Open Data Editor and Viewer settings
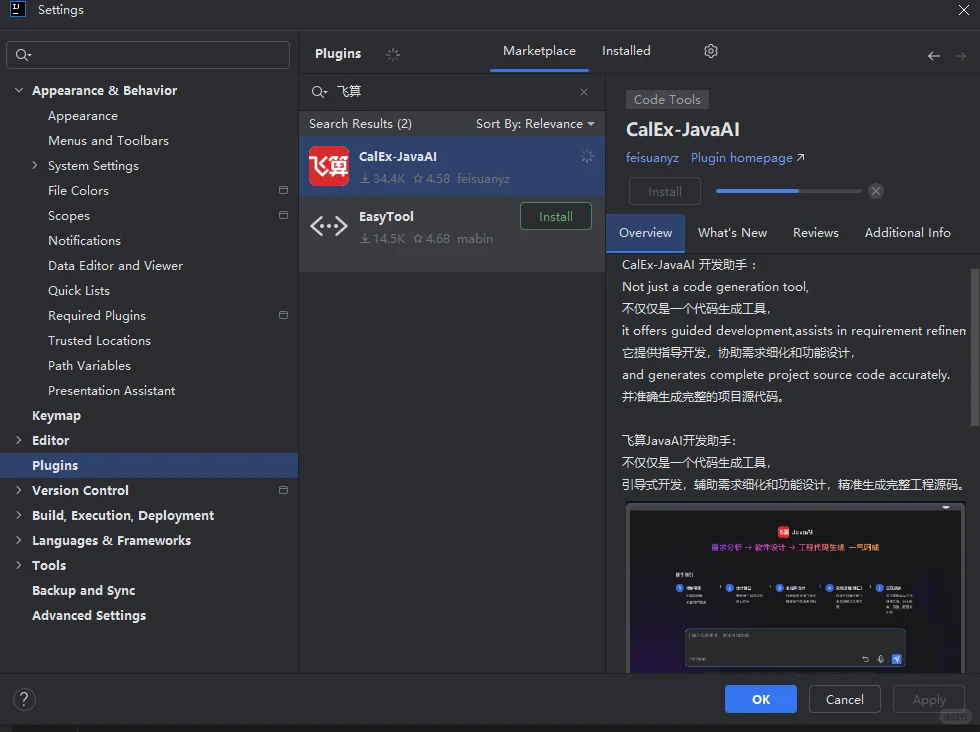Viewport: 980px width, 732px height. pyautogui.click(x=115, y=266)
